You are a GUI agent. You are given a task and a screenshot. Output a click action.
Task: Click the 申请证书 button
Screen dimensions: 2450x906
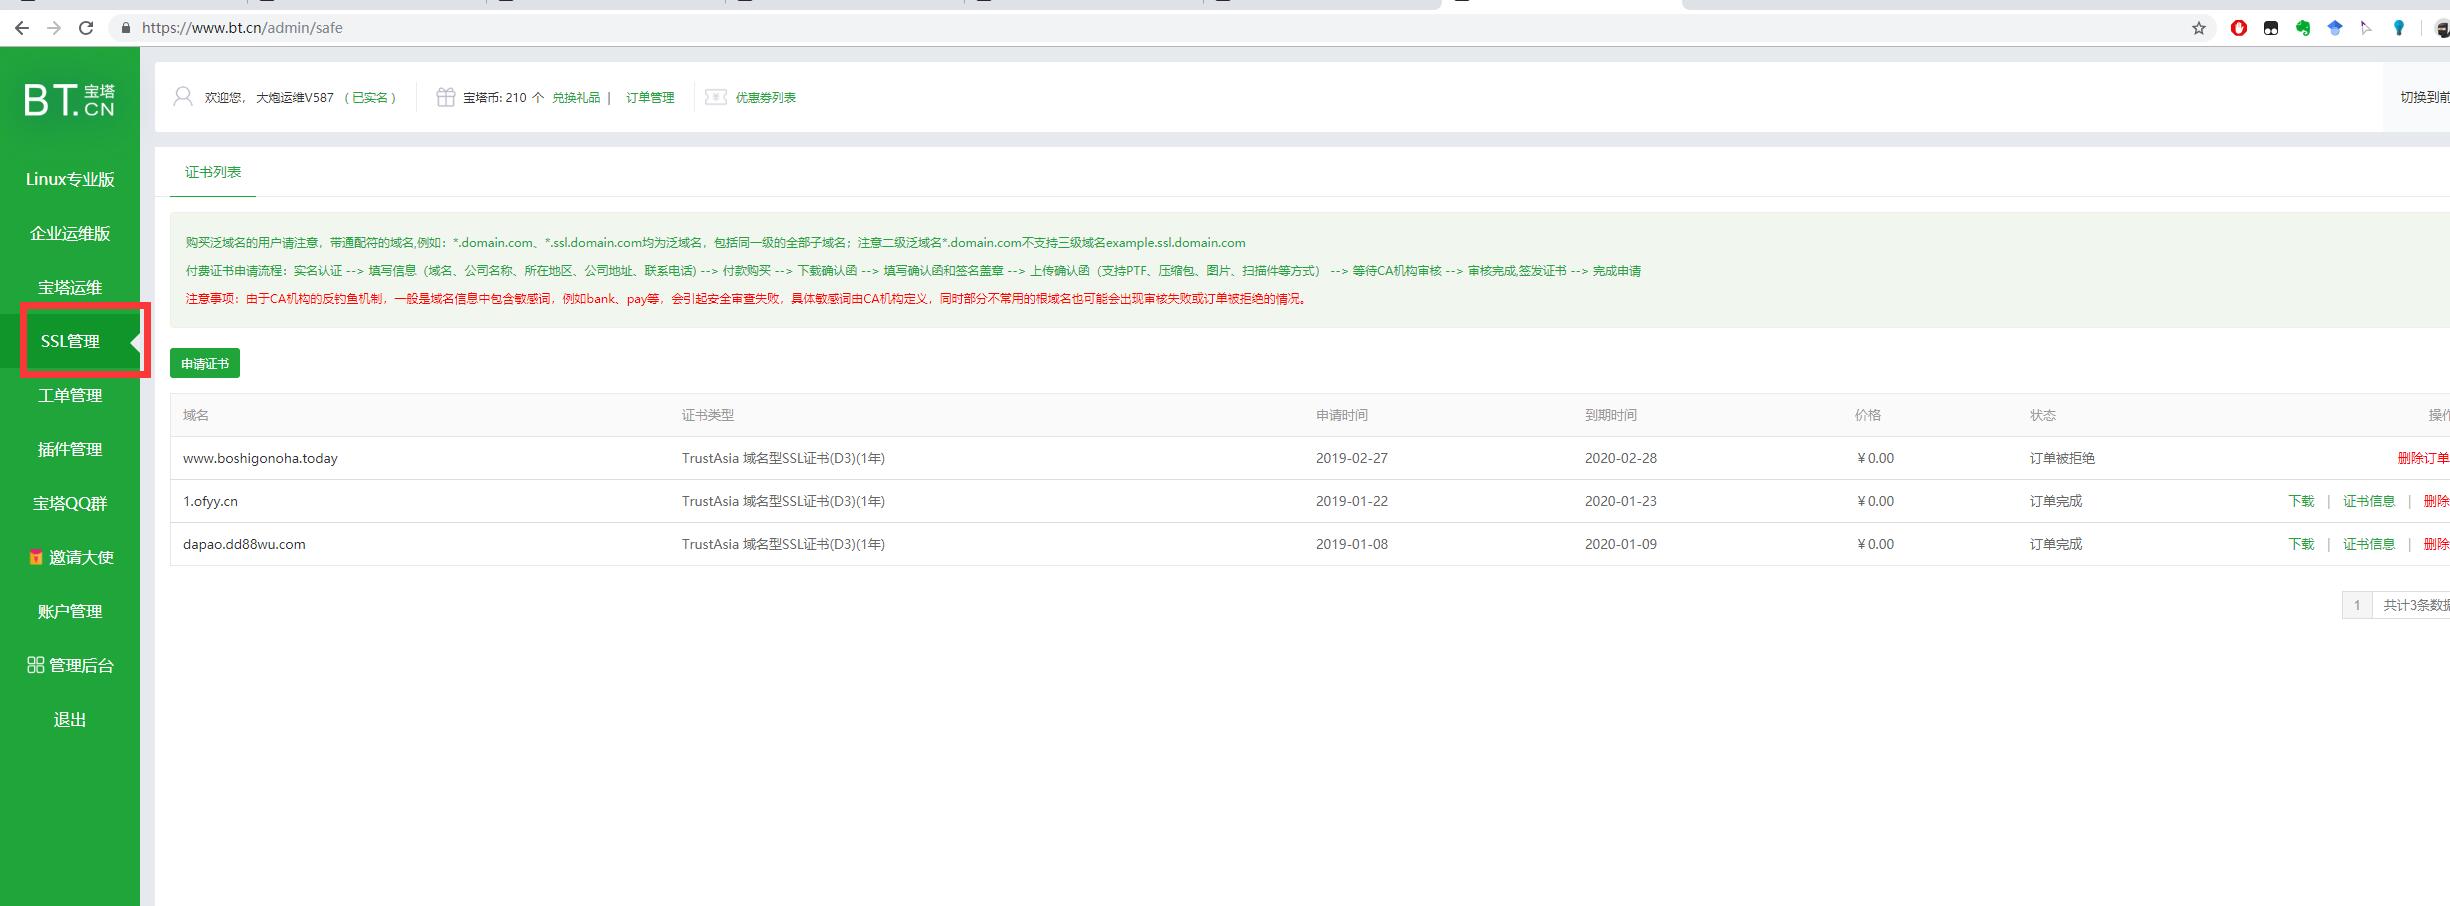click(205, 363)
